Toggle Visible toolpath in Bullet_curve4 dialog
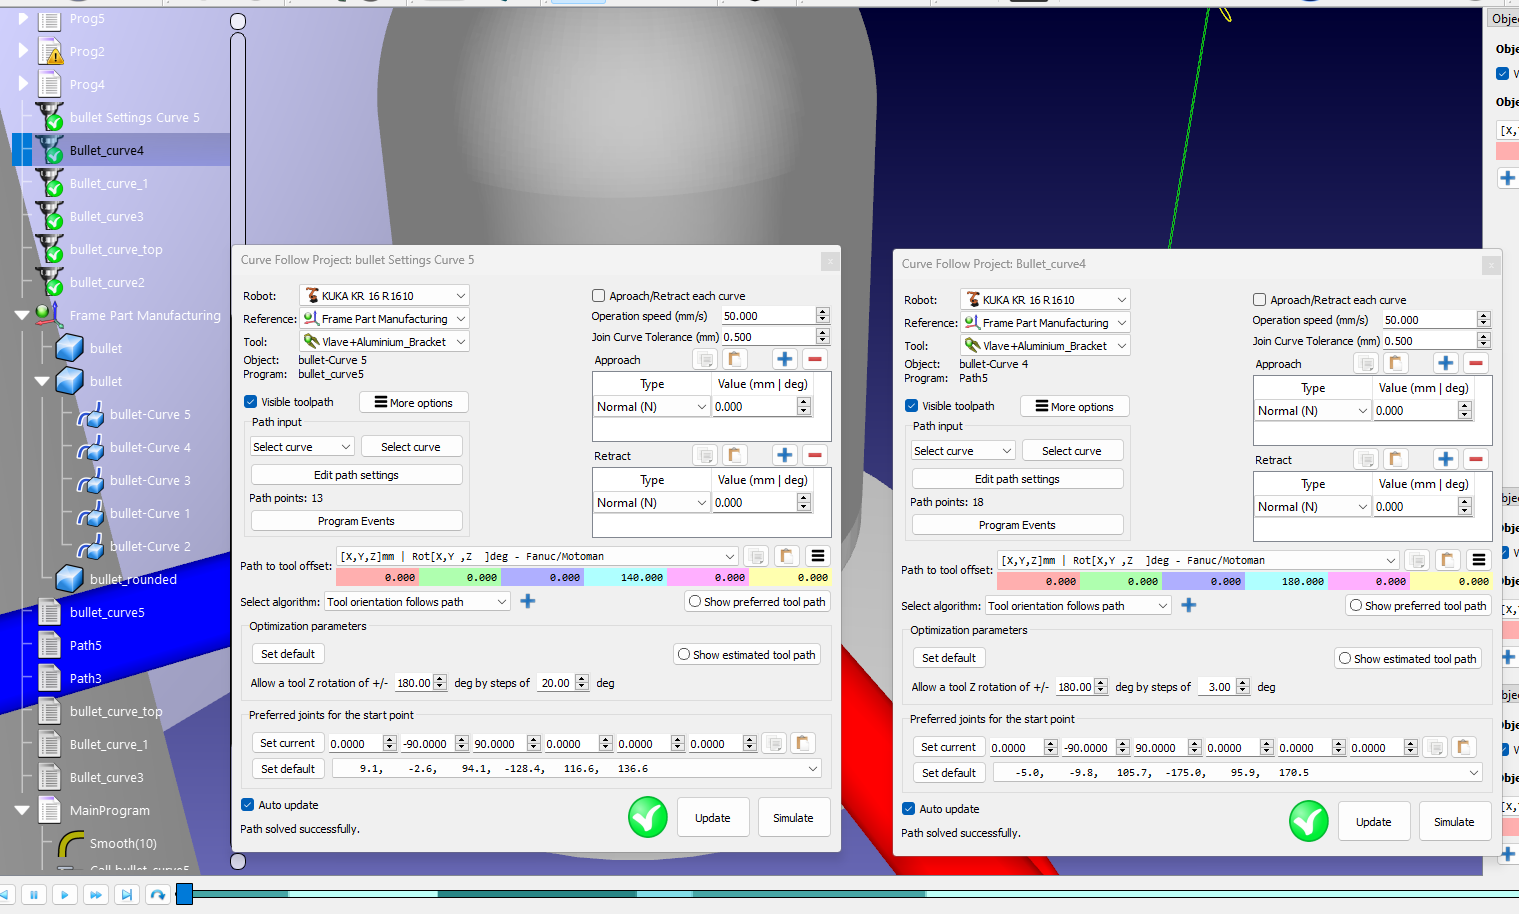1519x914 pixels. point(912,406)
